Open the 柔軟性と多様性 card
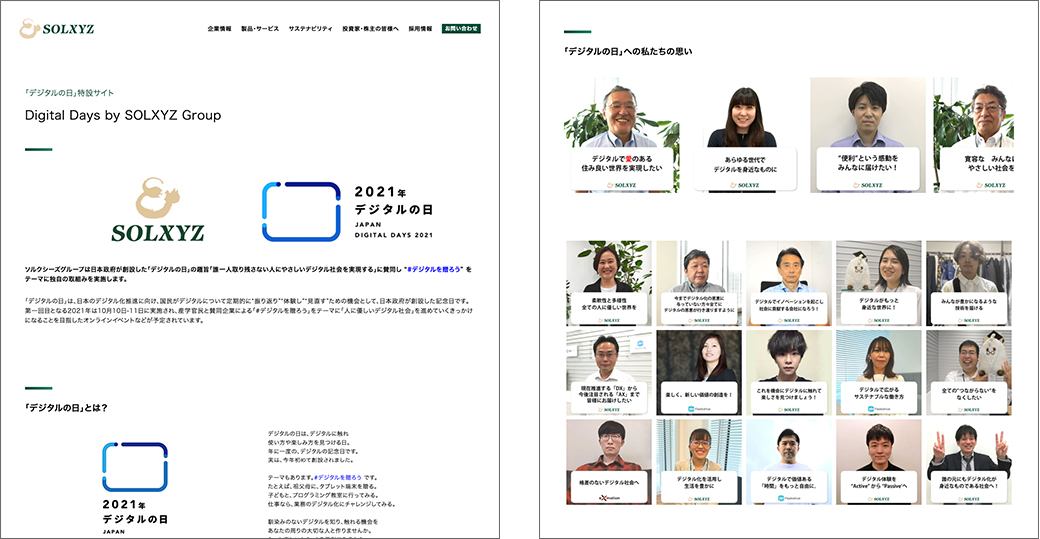This screenshot has height=539, width=1040. (609, 283)
